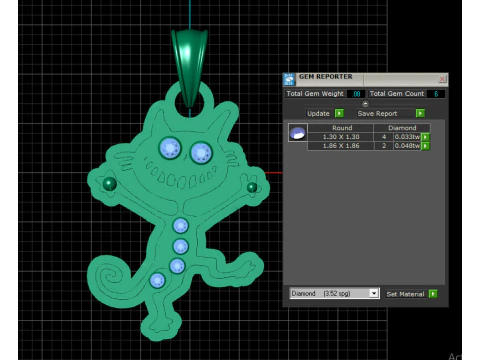This screenshot has width=480, height=360.
Task: Select the 1.30 X 1.30 cell
Action: pos(341,137)
